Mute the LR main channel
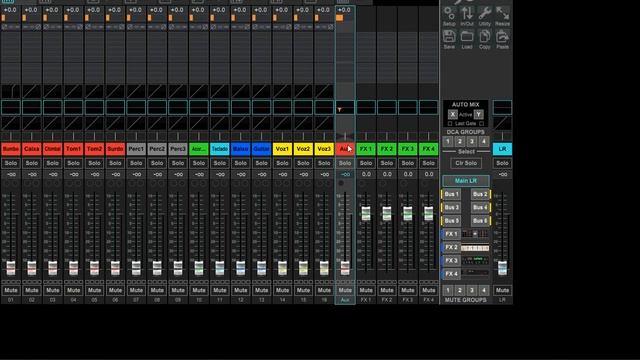Image resolution: width=640 pixels, height=360 pixels. pos(502,290)
